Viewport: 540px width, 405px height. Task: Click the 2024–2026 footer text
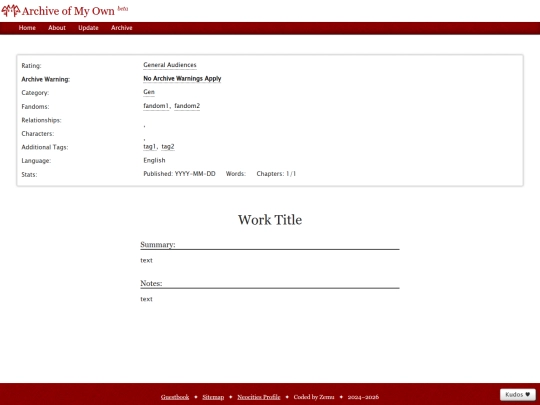point(363,397)
